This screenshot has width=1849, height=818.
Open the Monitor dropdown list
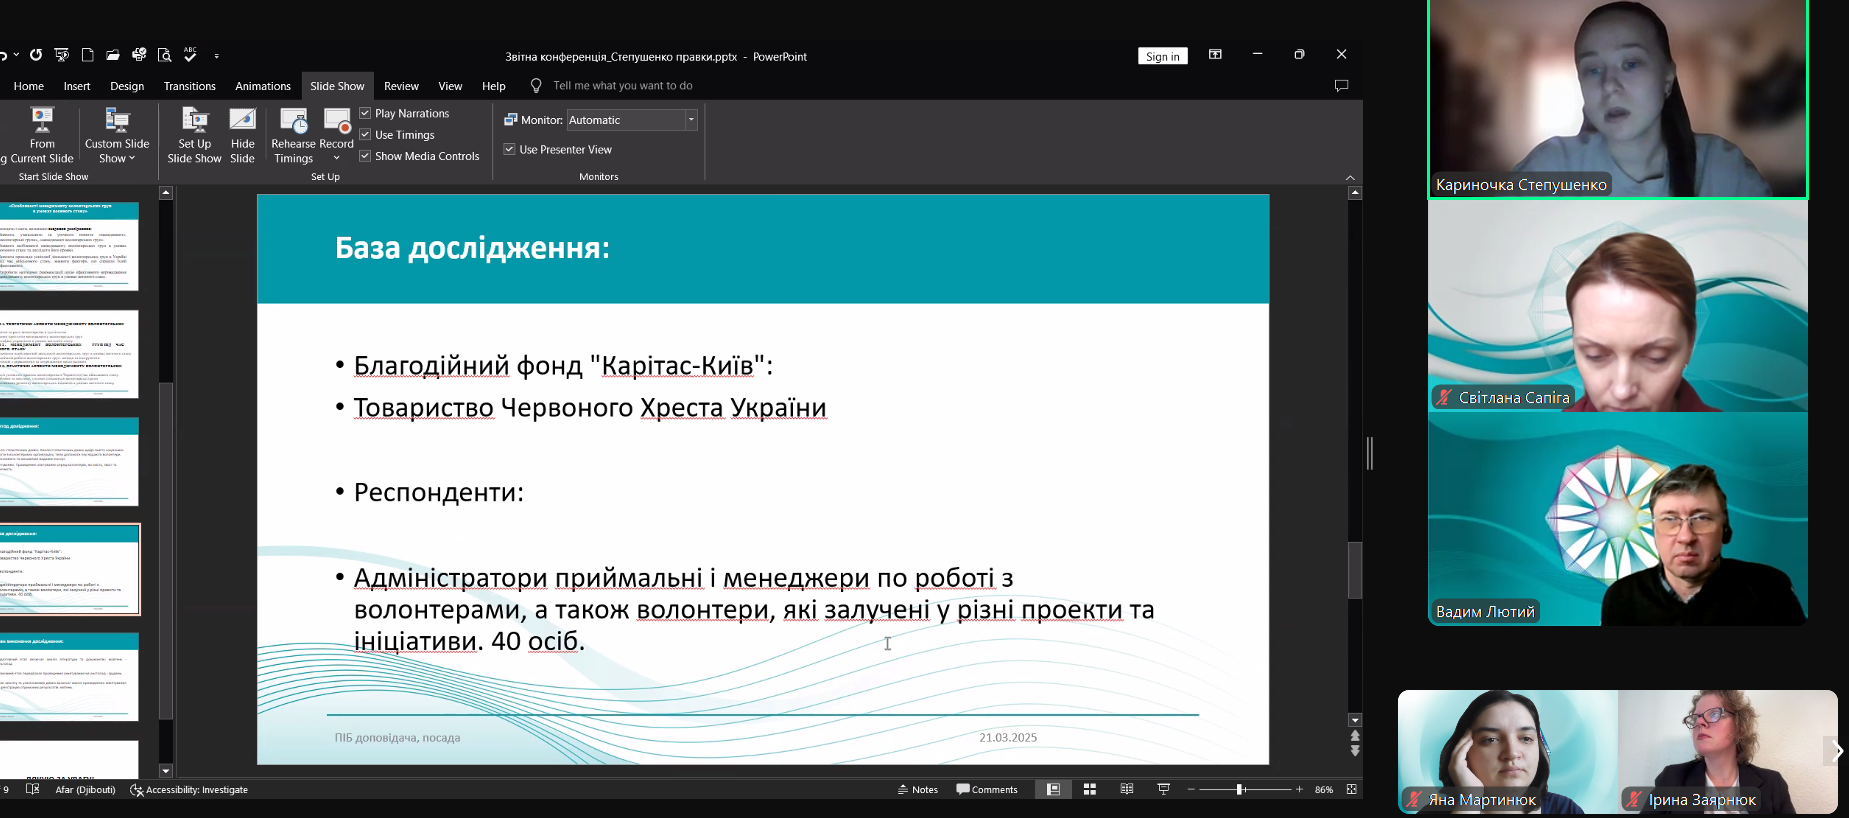[x=691, y=120]
